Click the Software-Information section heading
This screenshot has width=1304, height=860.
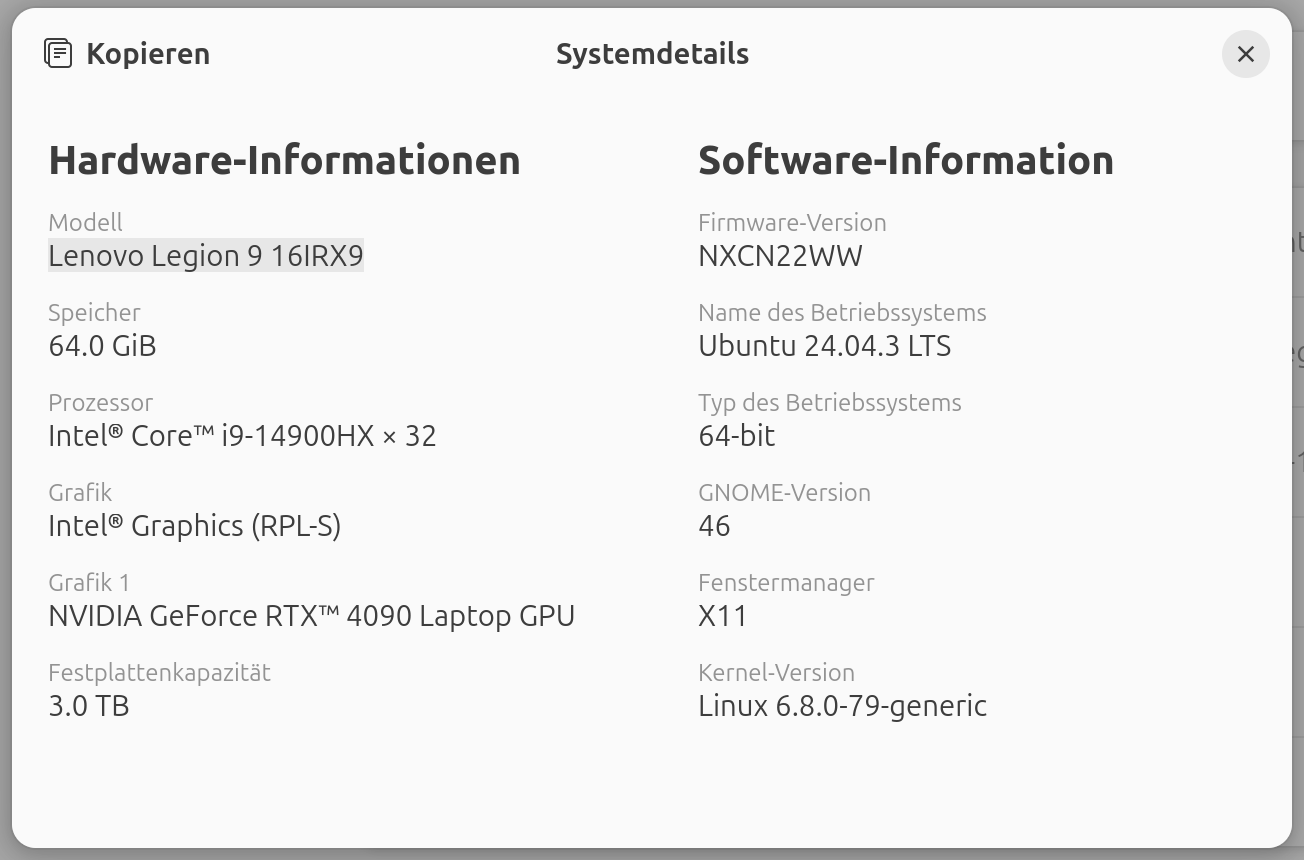point(906,159)
